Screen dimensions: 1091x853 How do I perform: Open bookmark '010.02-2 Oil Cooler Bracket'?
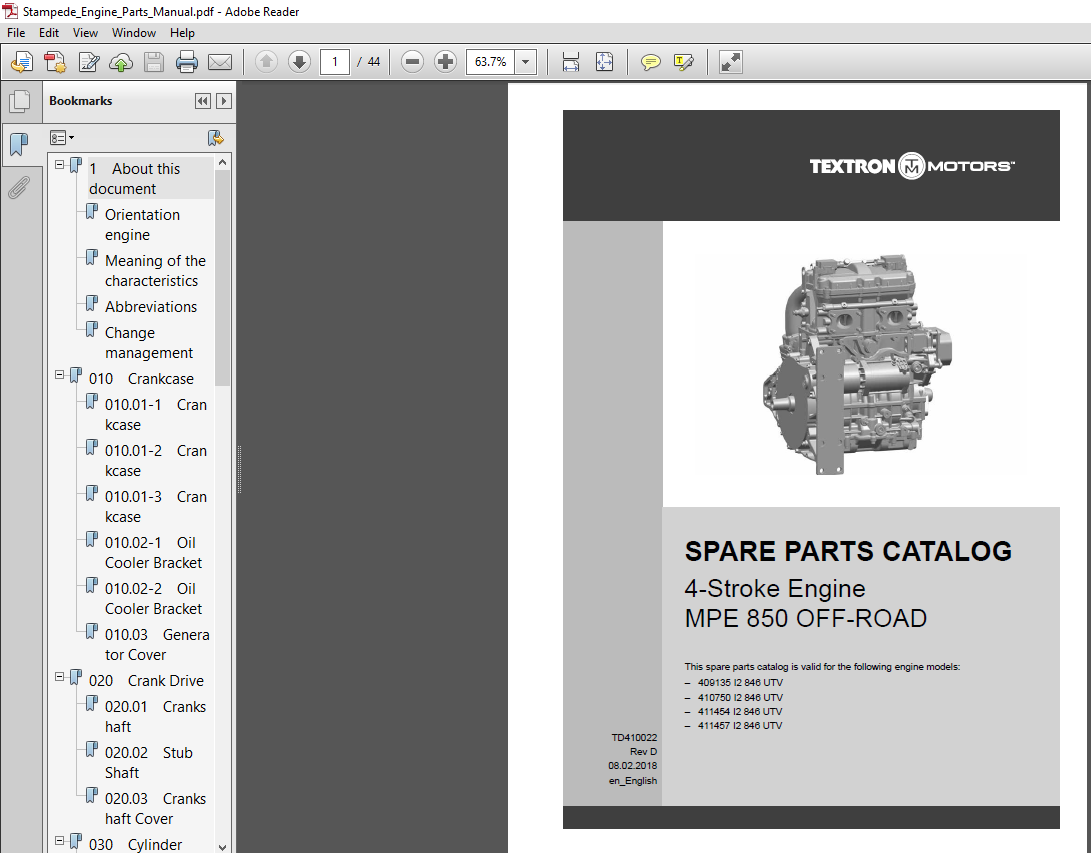(x=153, y=598)
